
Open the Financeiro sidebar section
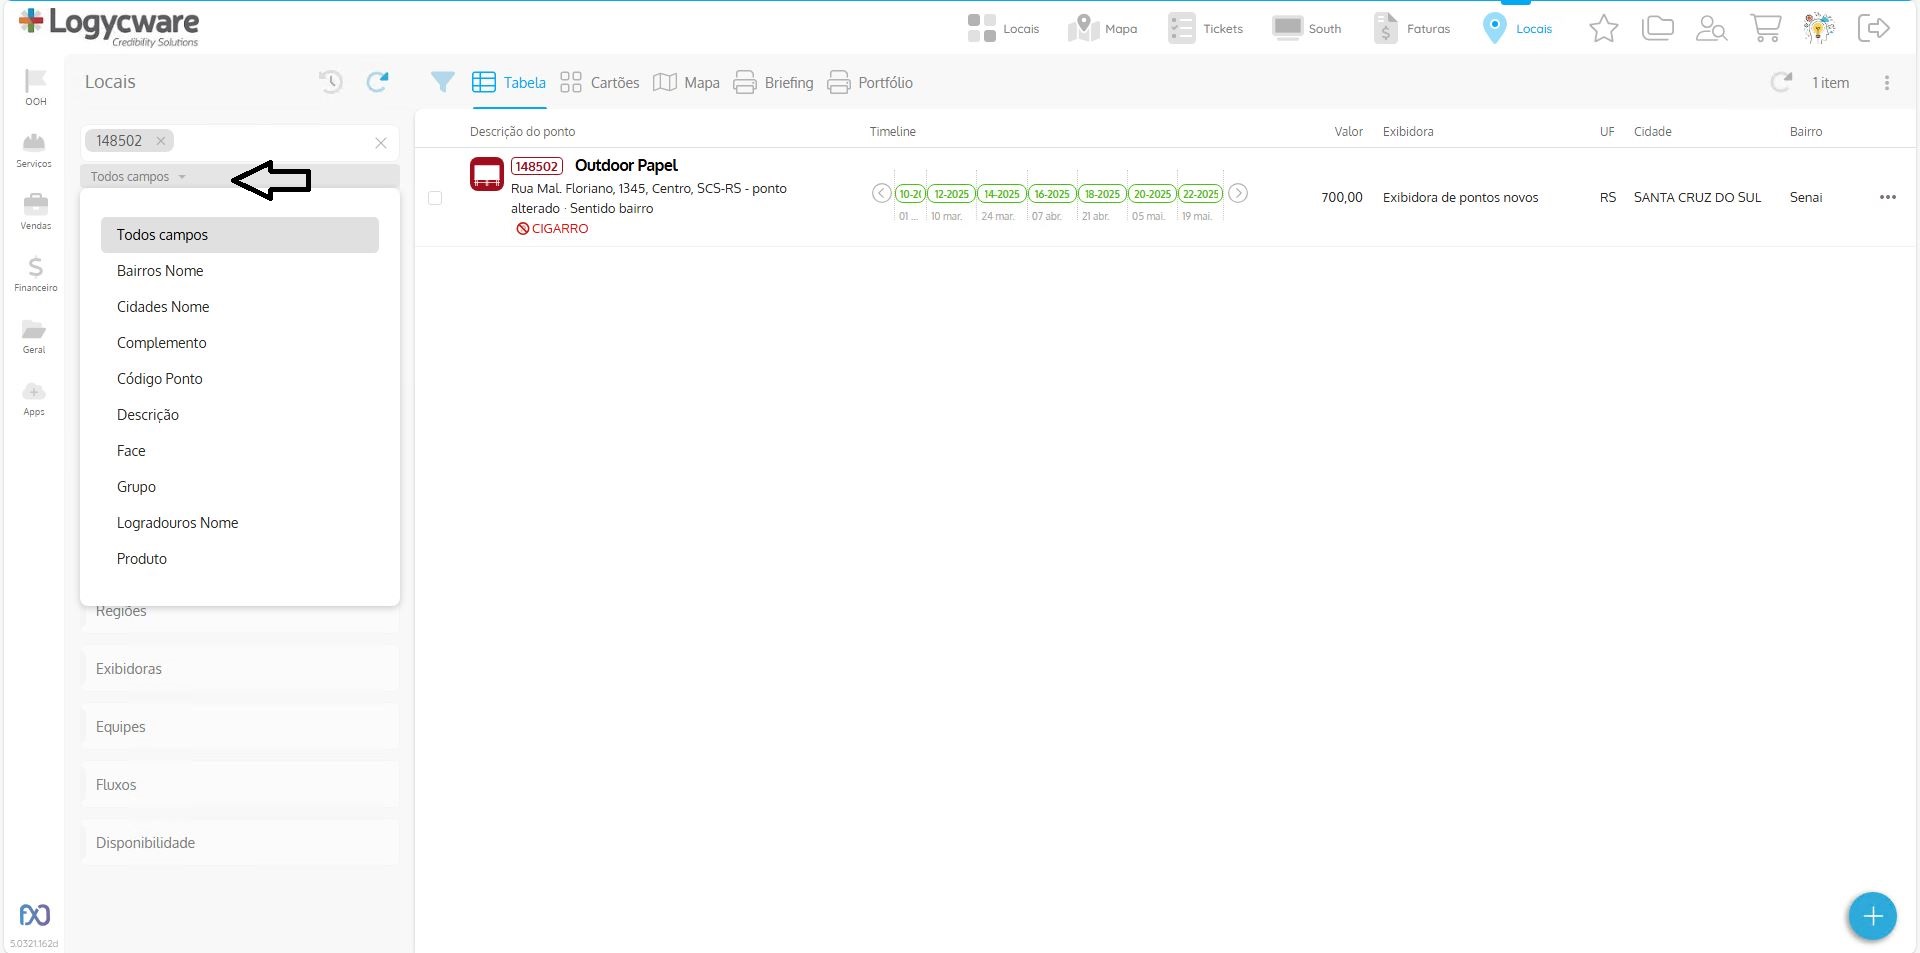[x=35, y=274]
